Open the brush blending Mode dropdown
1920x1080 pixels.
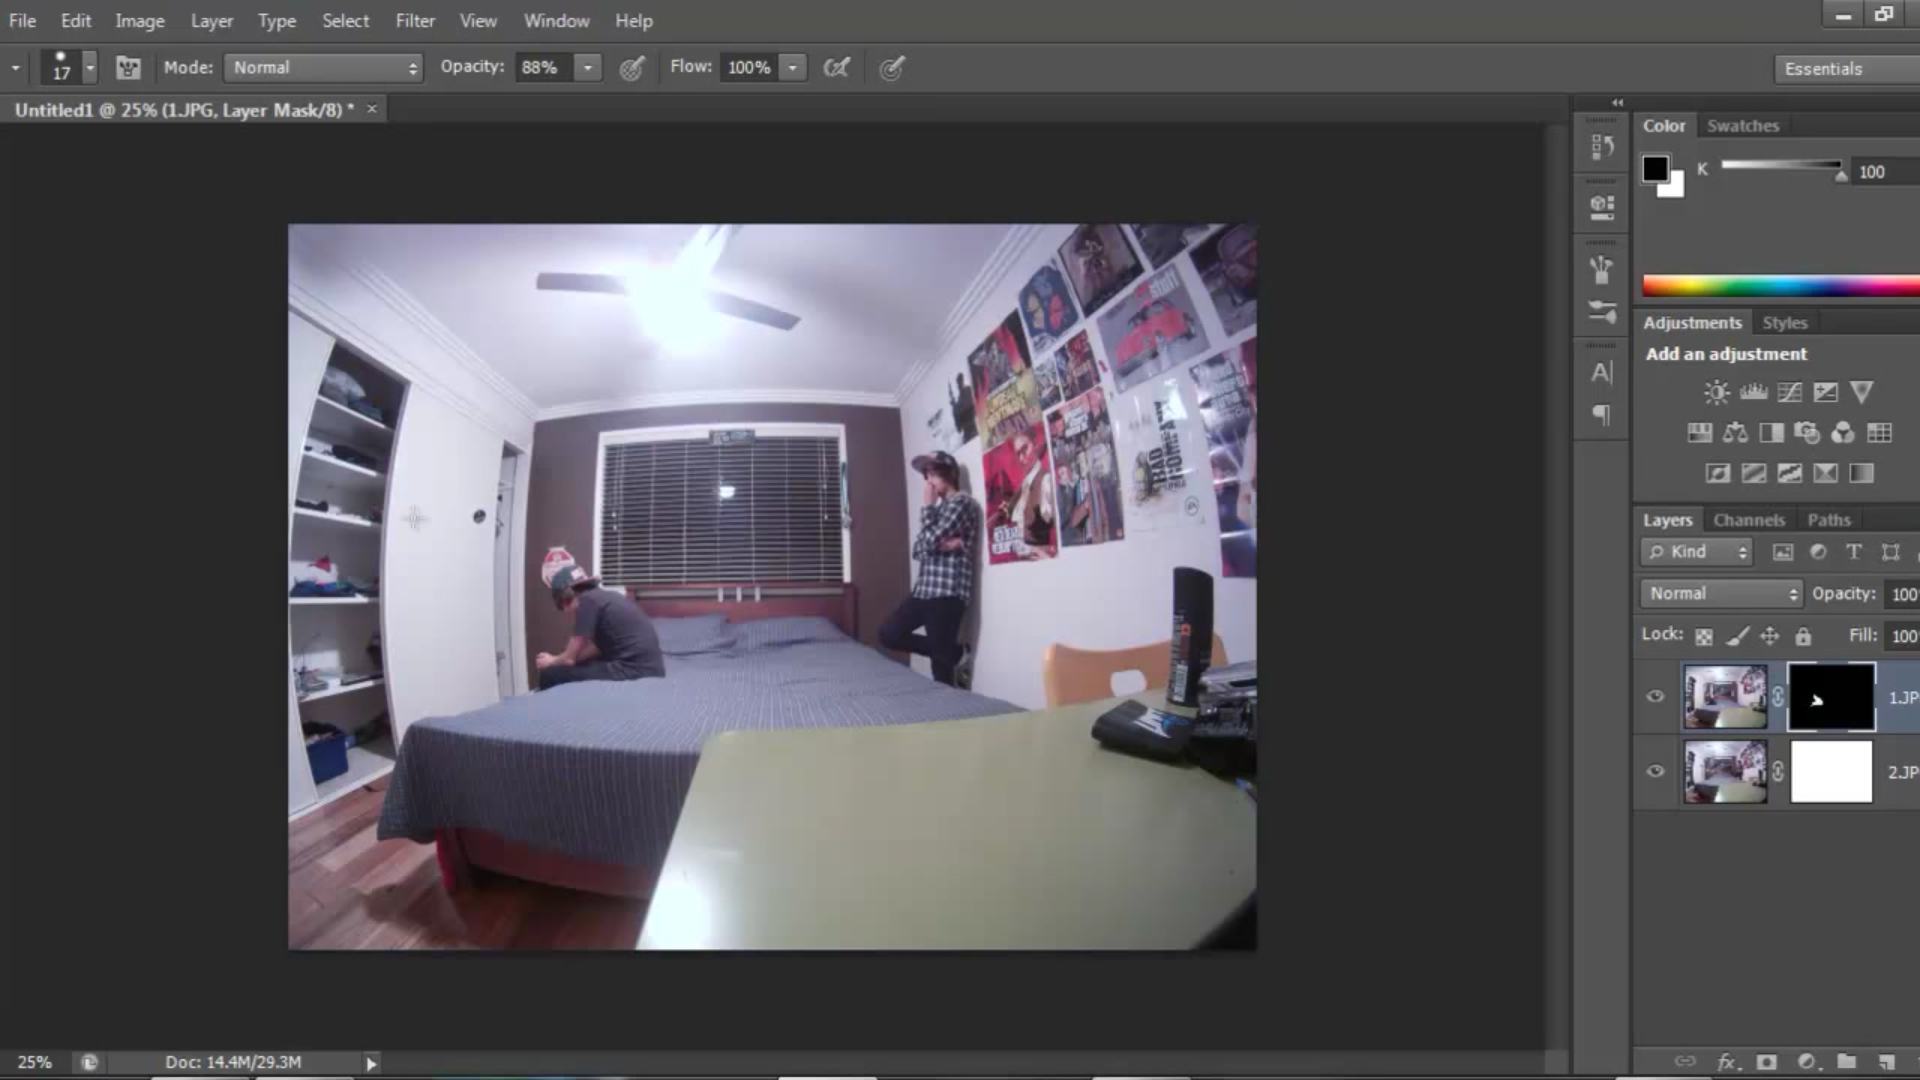coord(322,67)
